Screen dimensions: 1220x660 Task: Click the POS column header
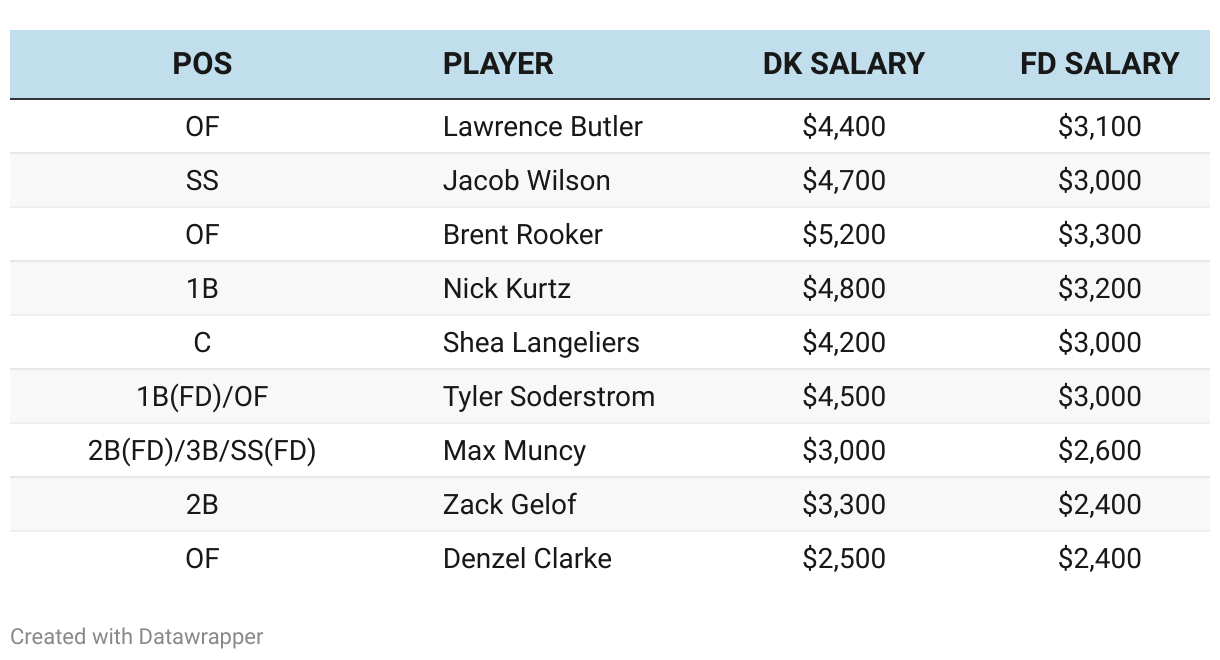202,64
